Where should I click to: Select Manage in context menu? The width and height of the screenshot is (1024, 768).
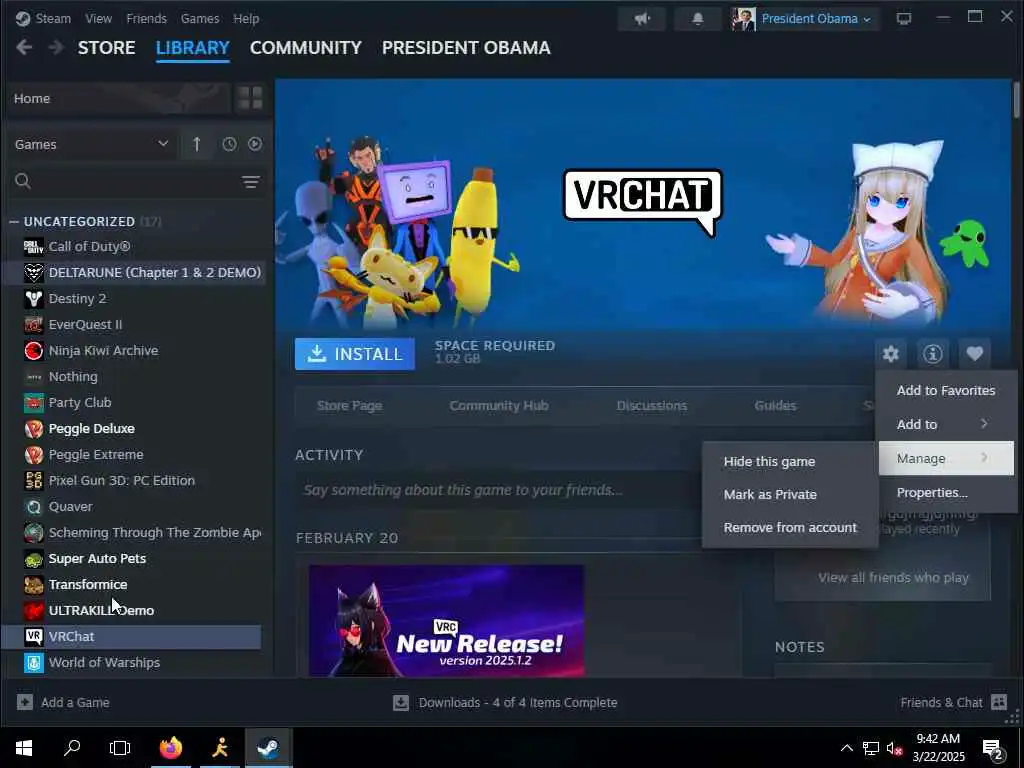point(946,458)
